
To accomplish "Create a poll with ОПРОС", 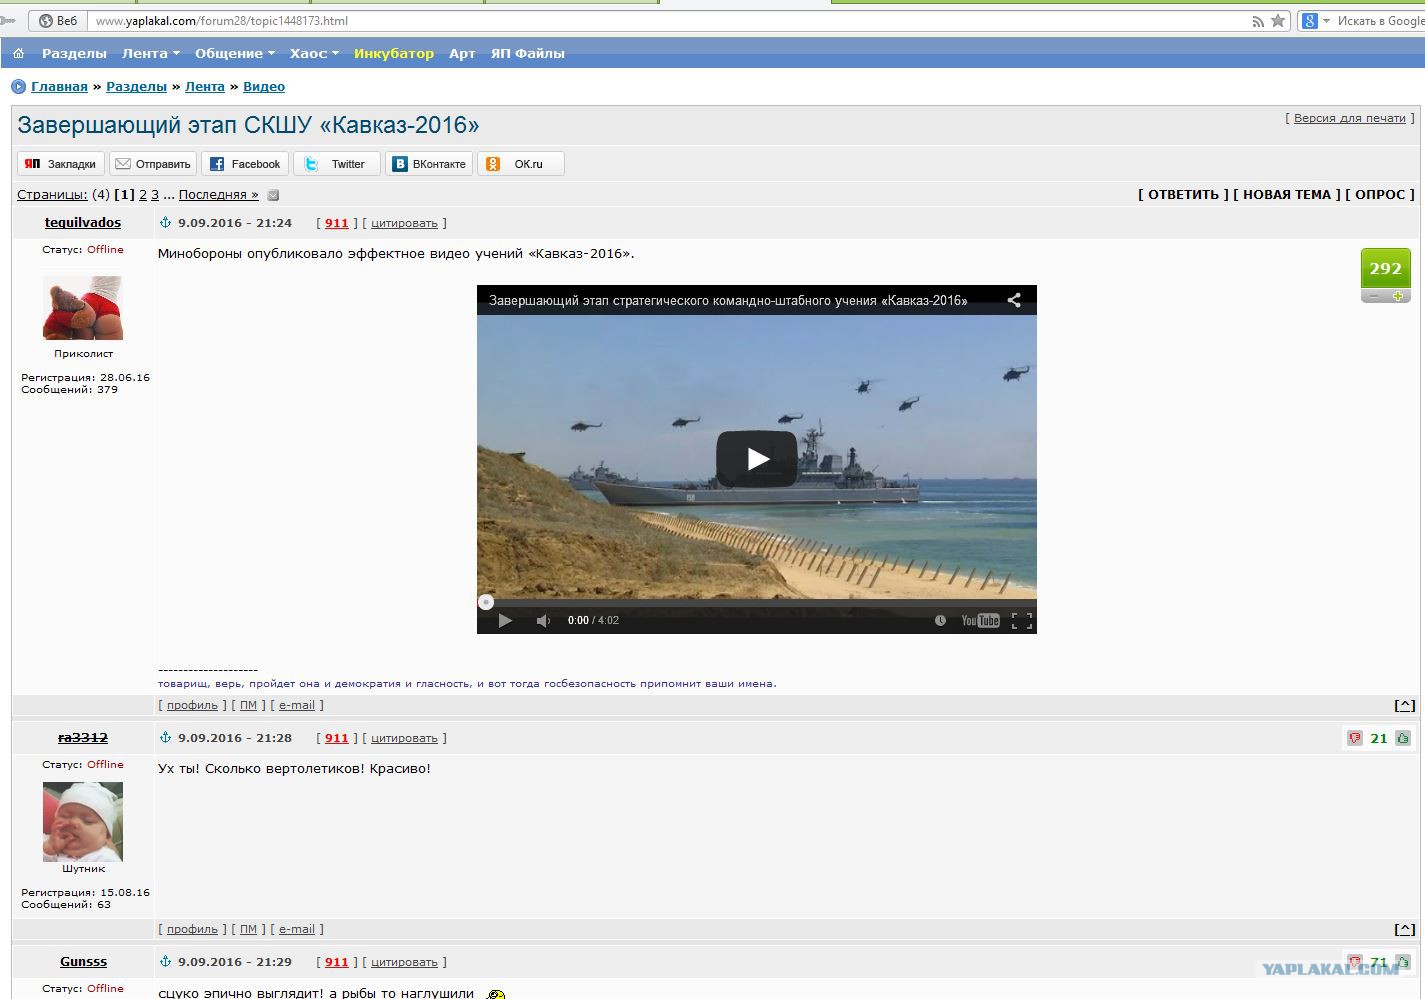I will coord(1380,195).
